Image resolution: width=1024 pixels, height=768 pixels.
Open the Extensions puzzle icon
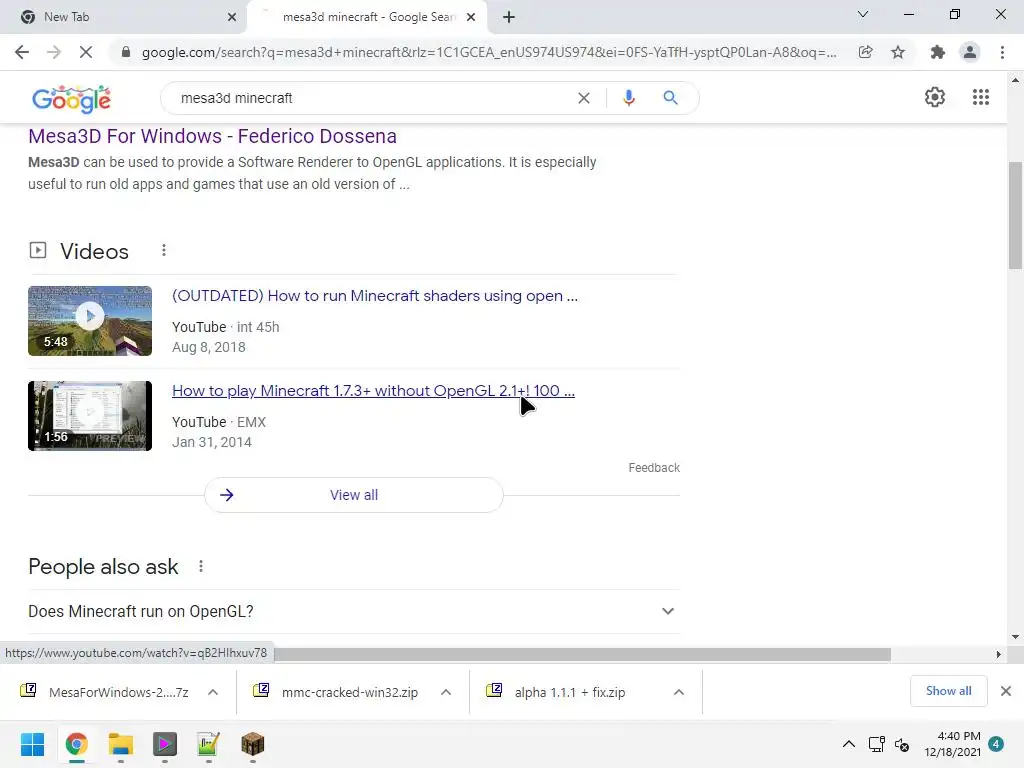click(938, 52)
